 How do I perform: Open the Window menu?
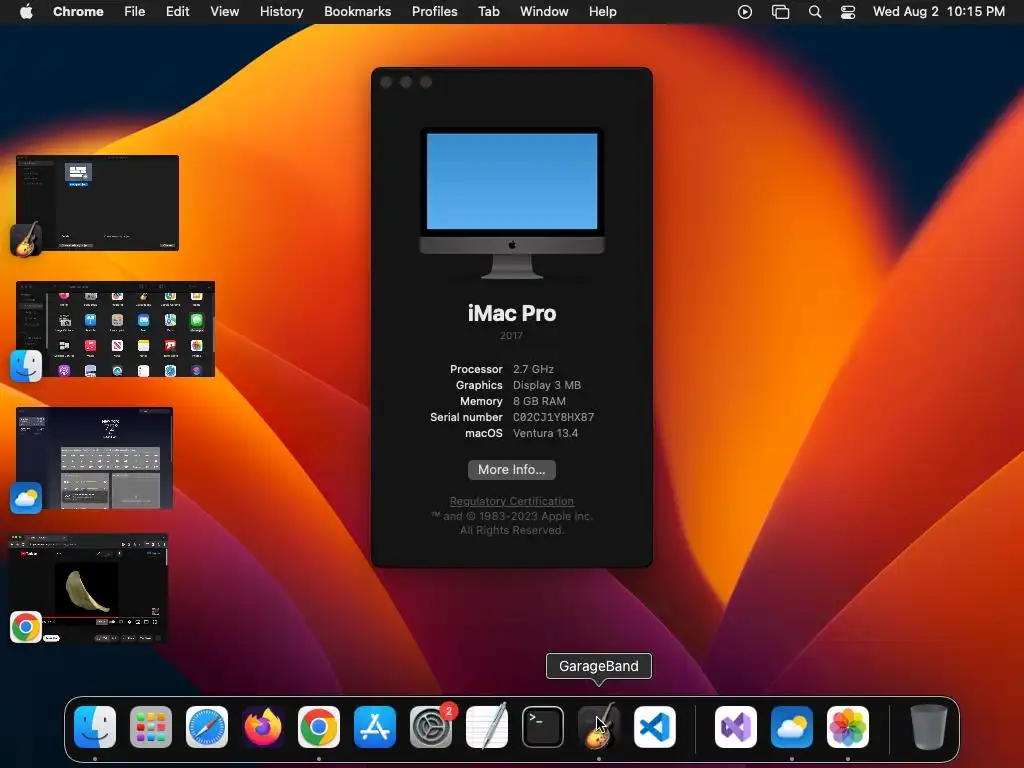544,12
